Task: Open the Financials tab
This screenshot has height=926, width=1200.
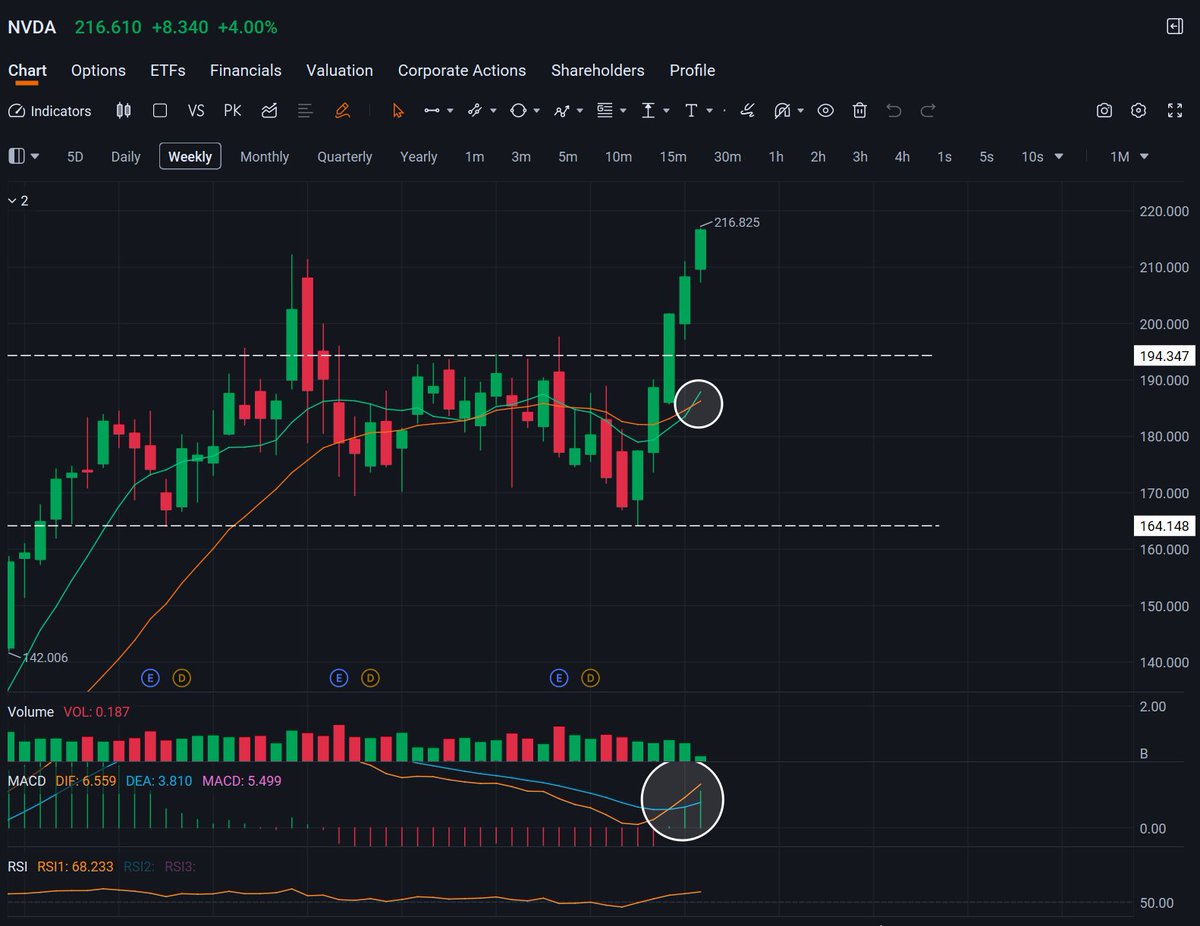Action: pos(246,70)
